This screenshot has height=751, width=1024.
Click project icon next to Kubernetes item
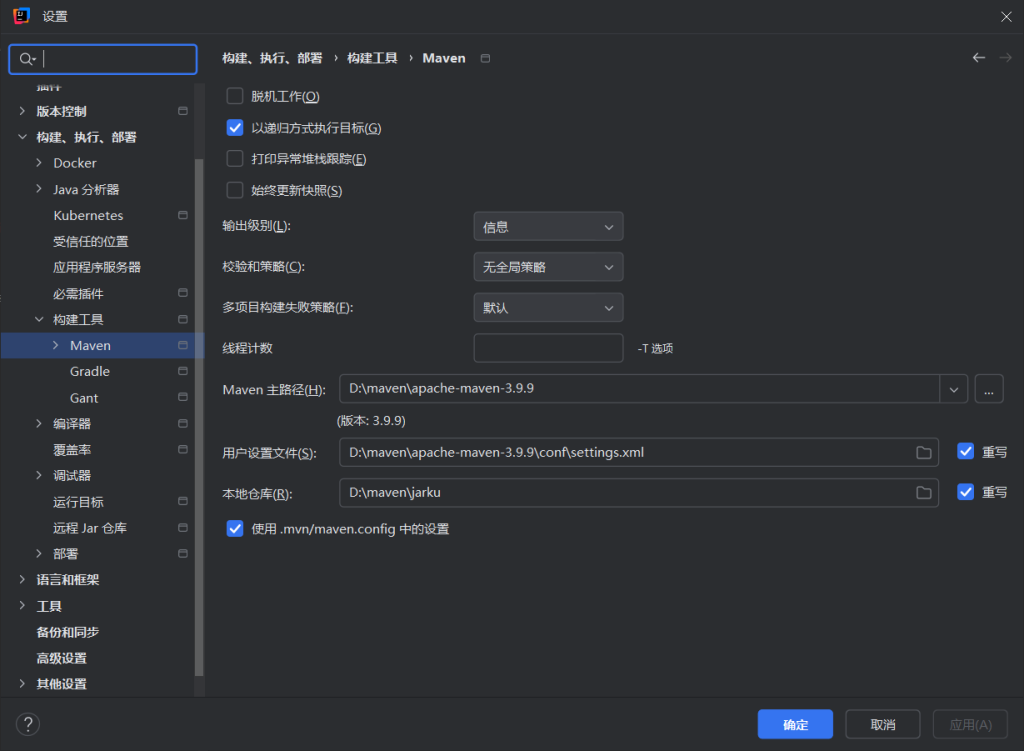click(183, 215)
